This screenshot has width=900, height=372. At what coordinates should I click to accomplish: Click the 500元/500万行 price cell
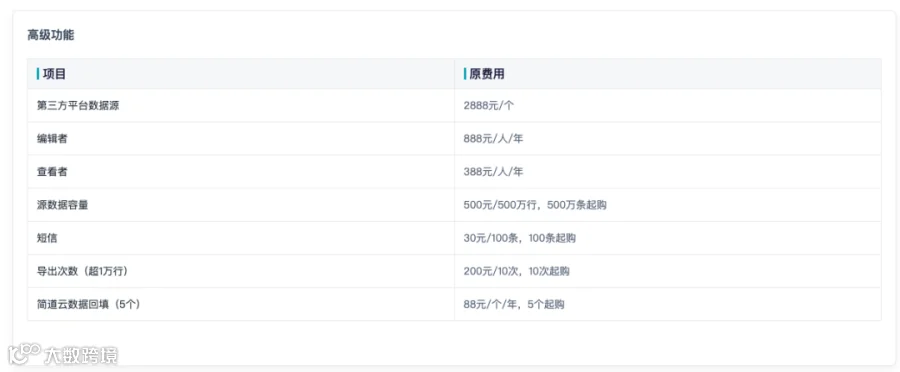click(535, 205)
